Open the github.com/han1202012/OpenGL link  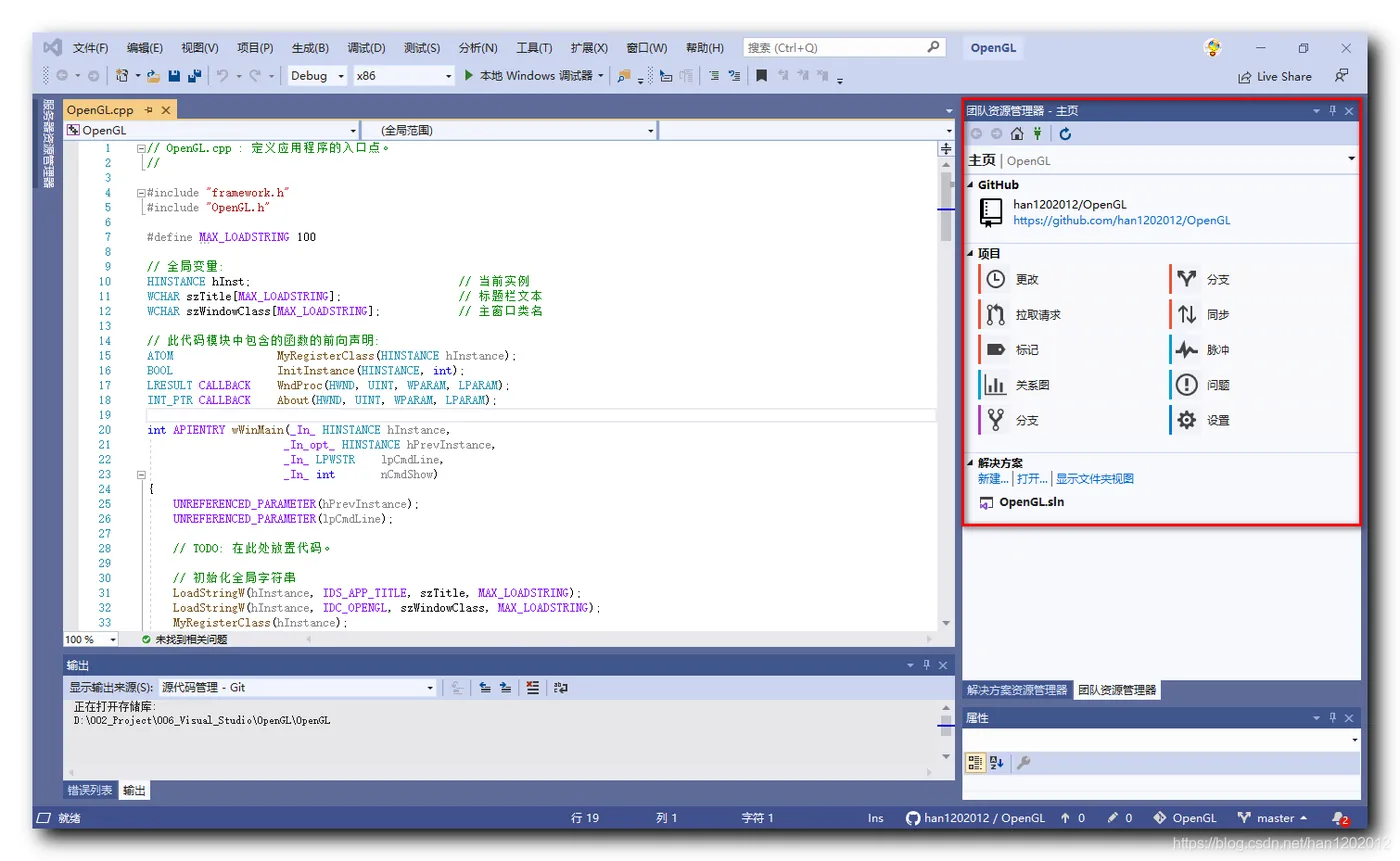1122,220
